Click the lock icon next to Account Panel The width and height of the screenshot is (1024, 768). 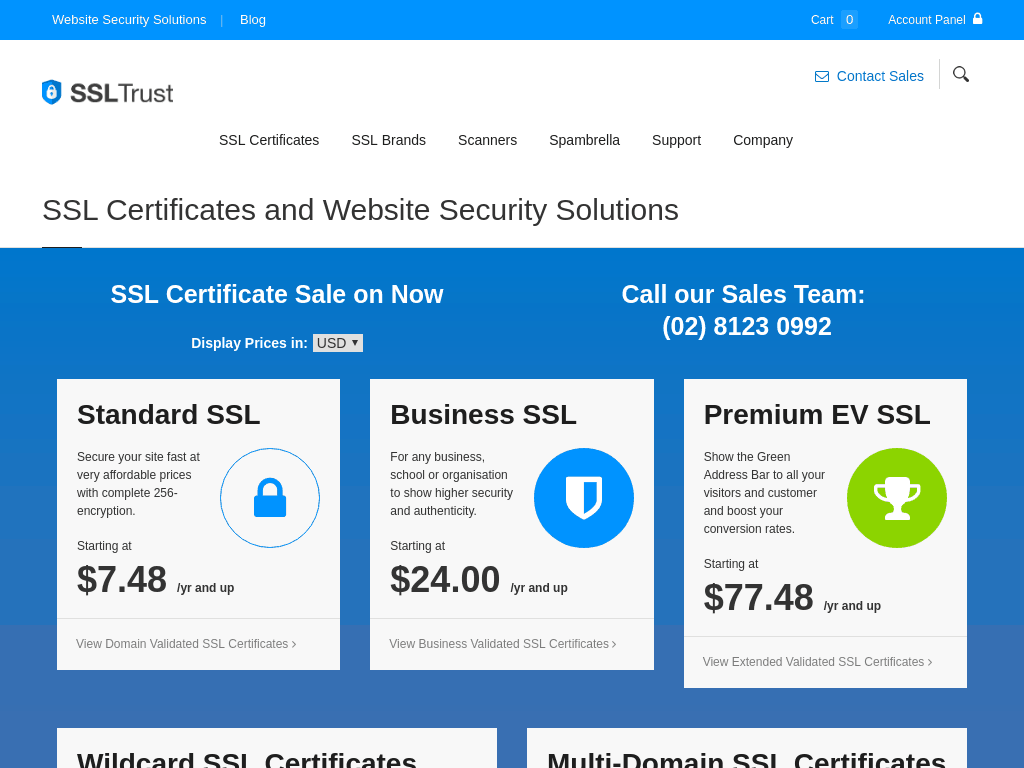(978, 18)
